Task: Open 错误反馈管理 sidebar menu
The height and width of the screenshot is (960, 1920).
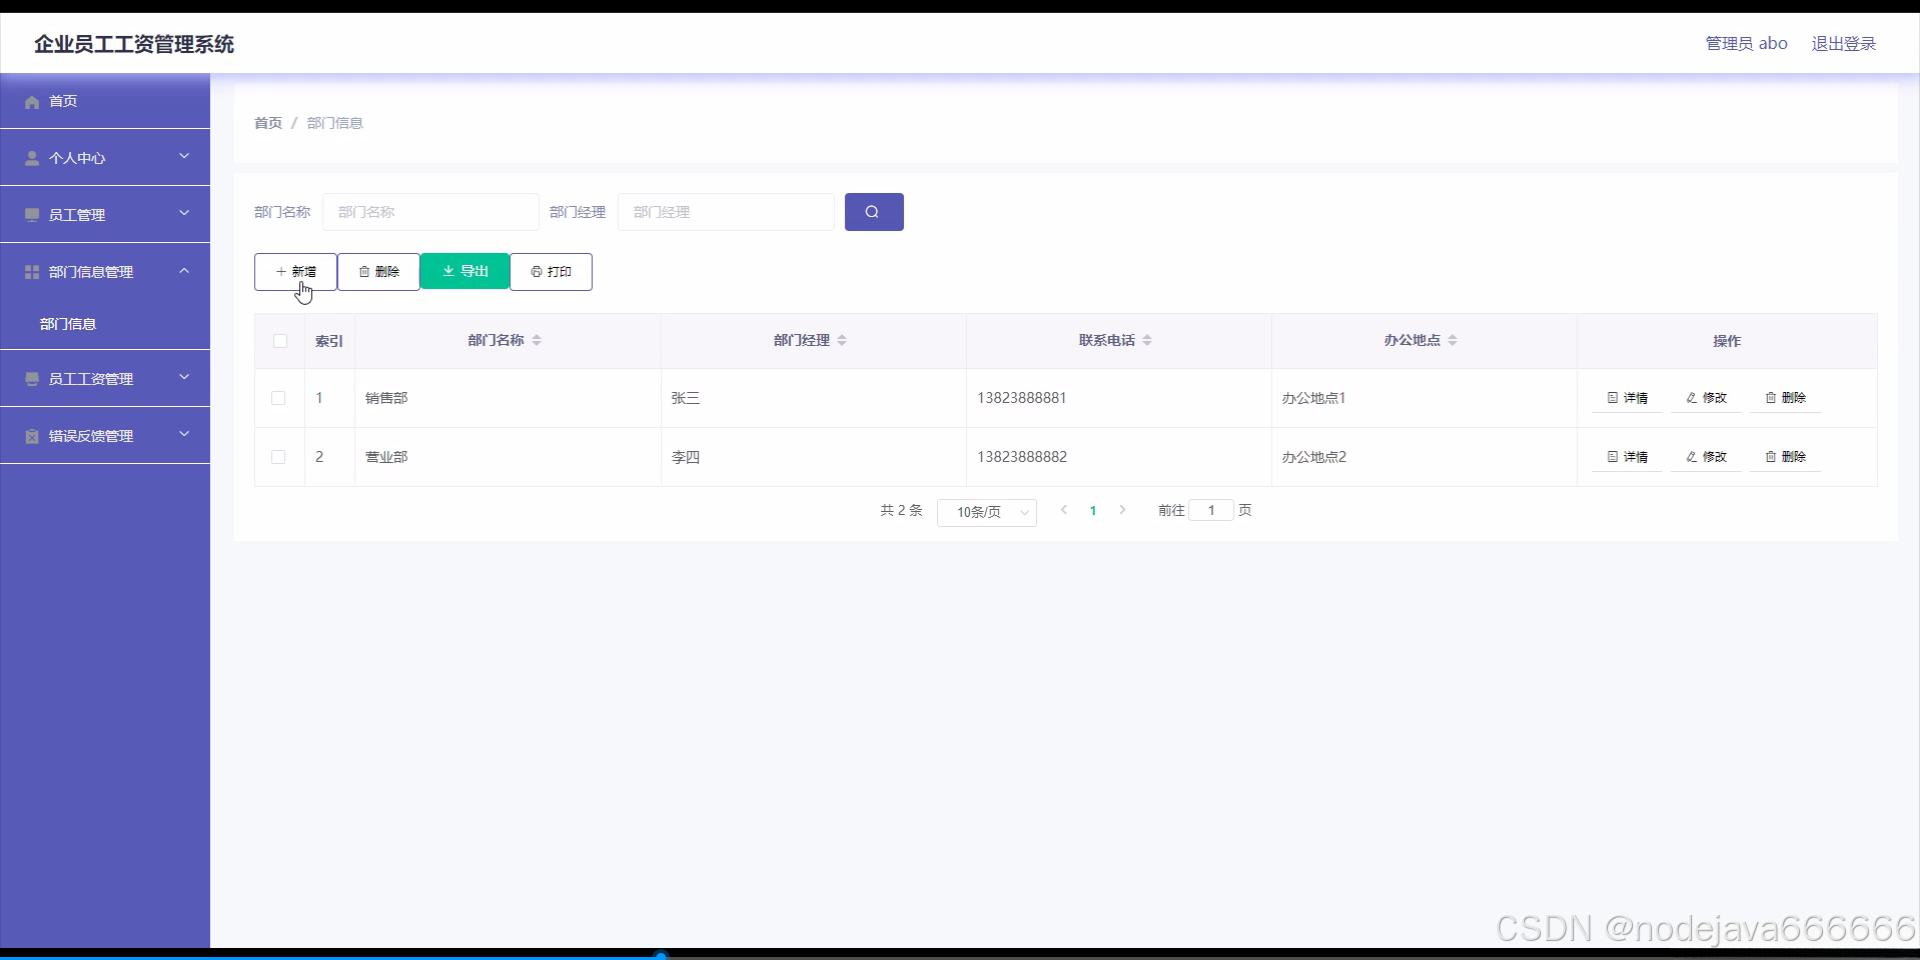Action: point(105,435)
